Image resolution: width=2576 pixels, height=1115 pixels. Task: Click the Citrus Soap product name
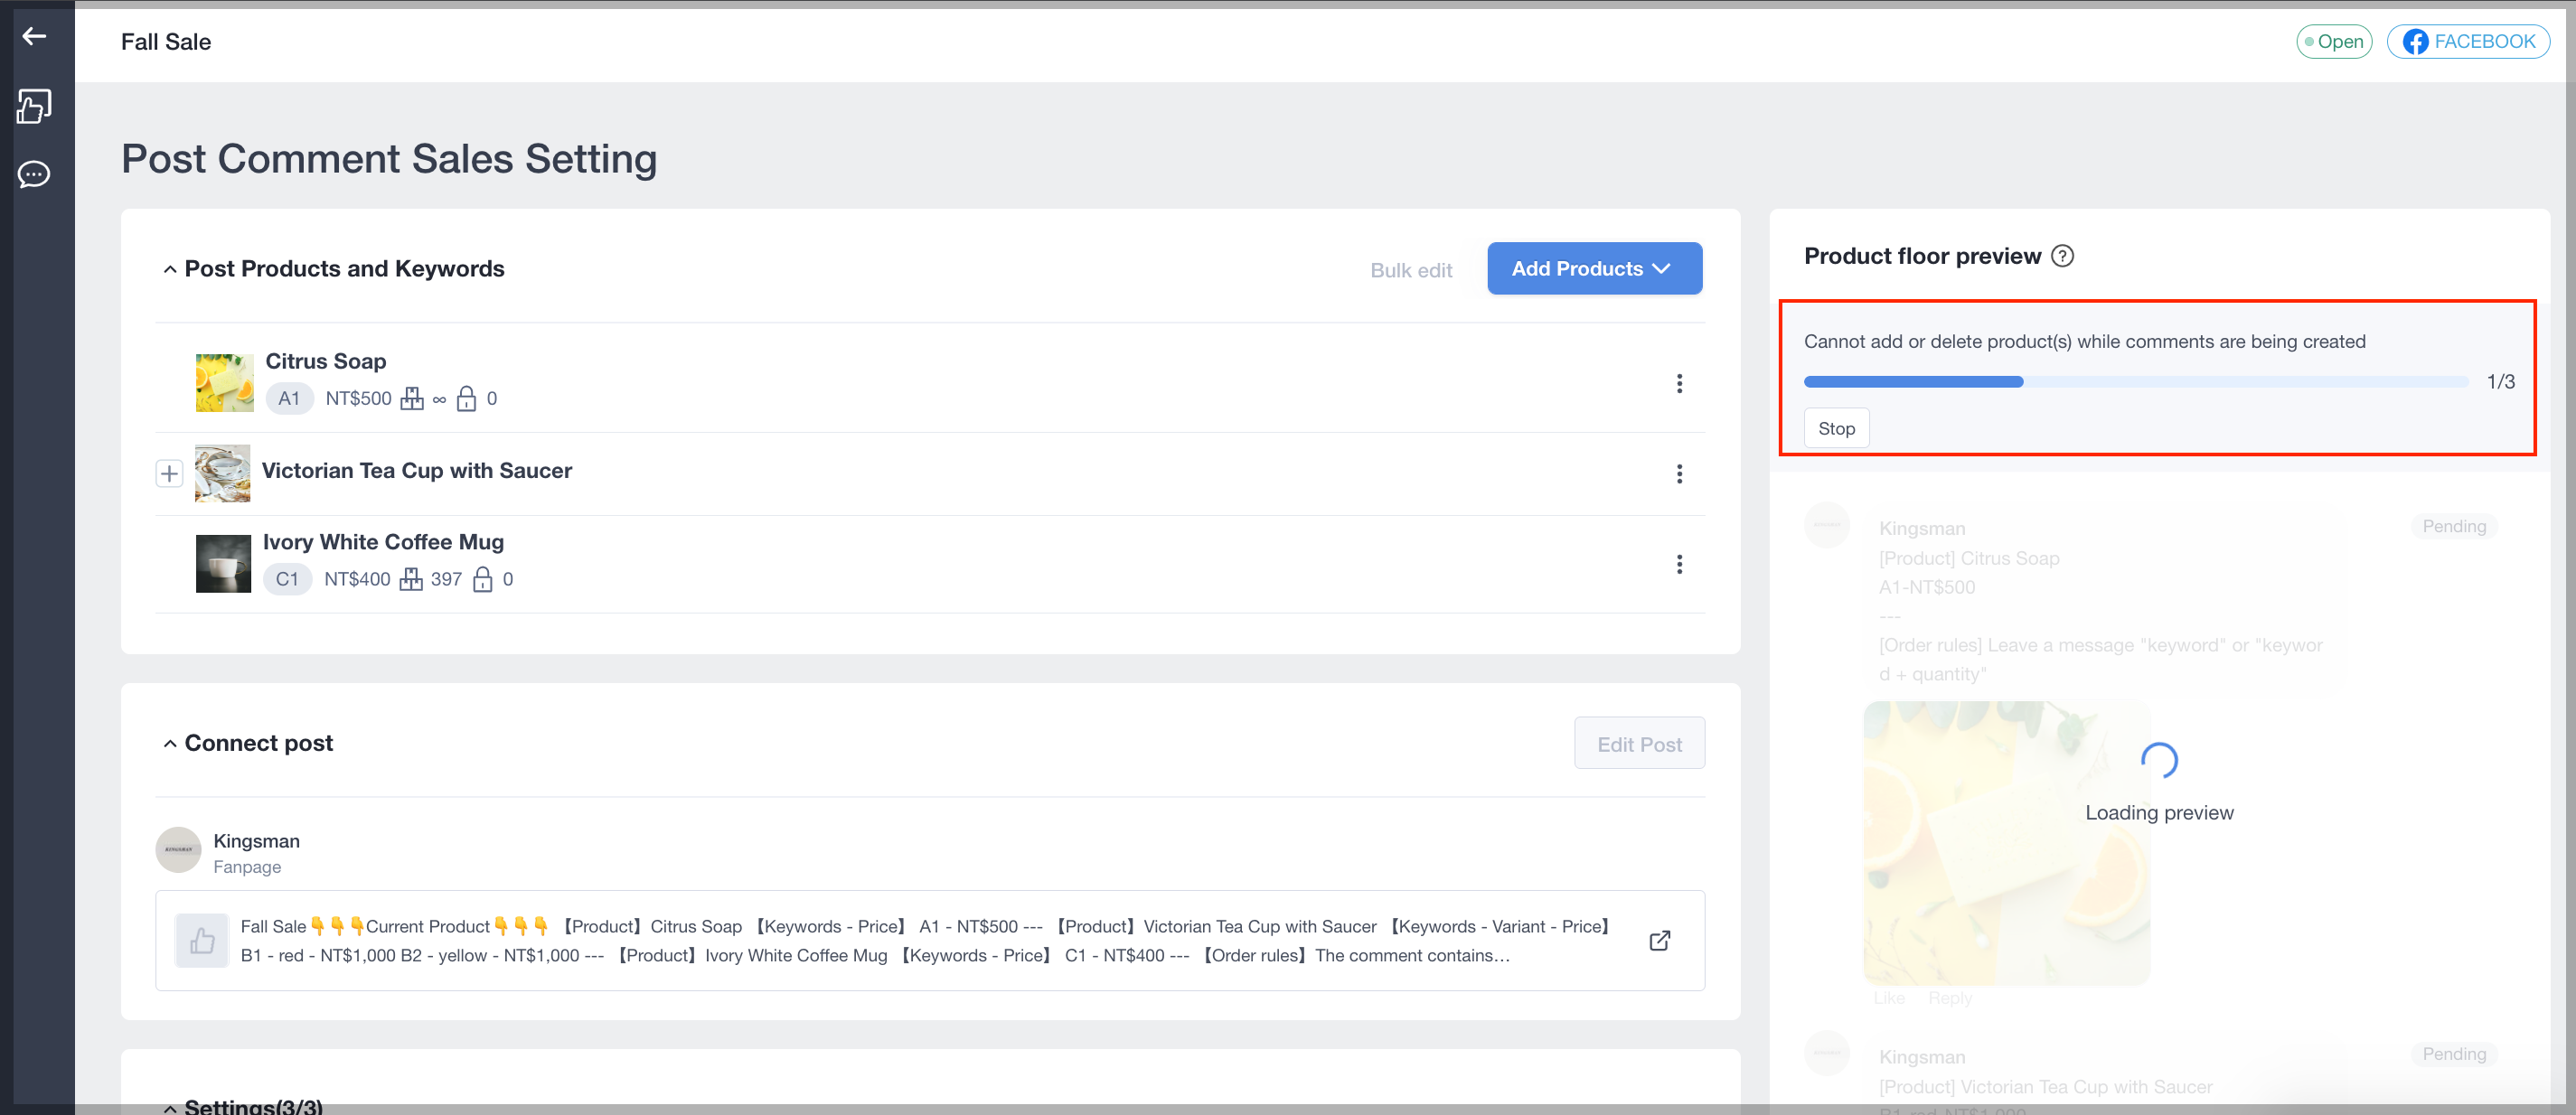(325, 361)
